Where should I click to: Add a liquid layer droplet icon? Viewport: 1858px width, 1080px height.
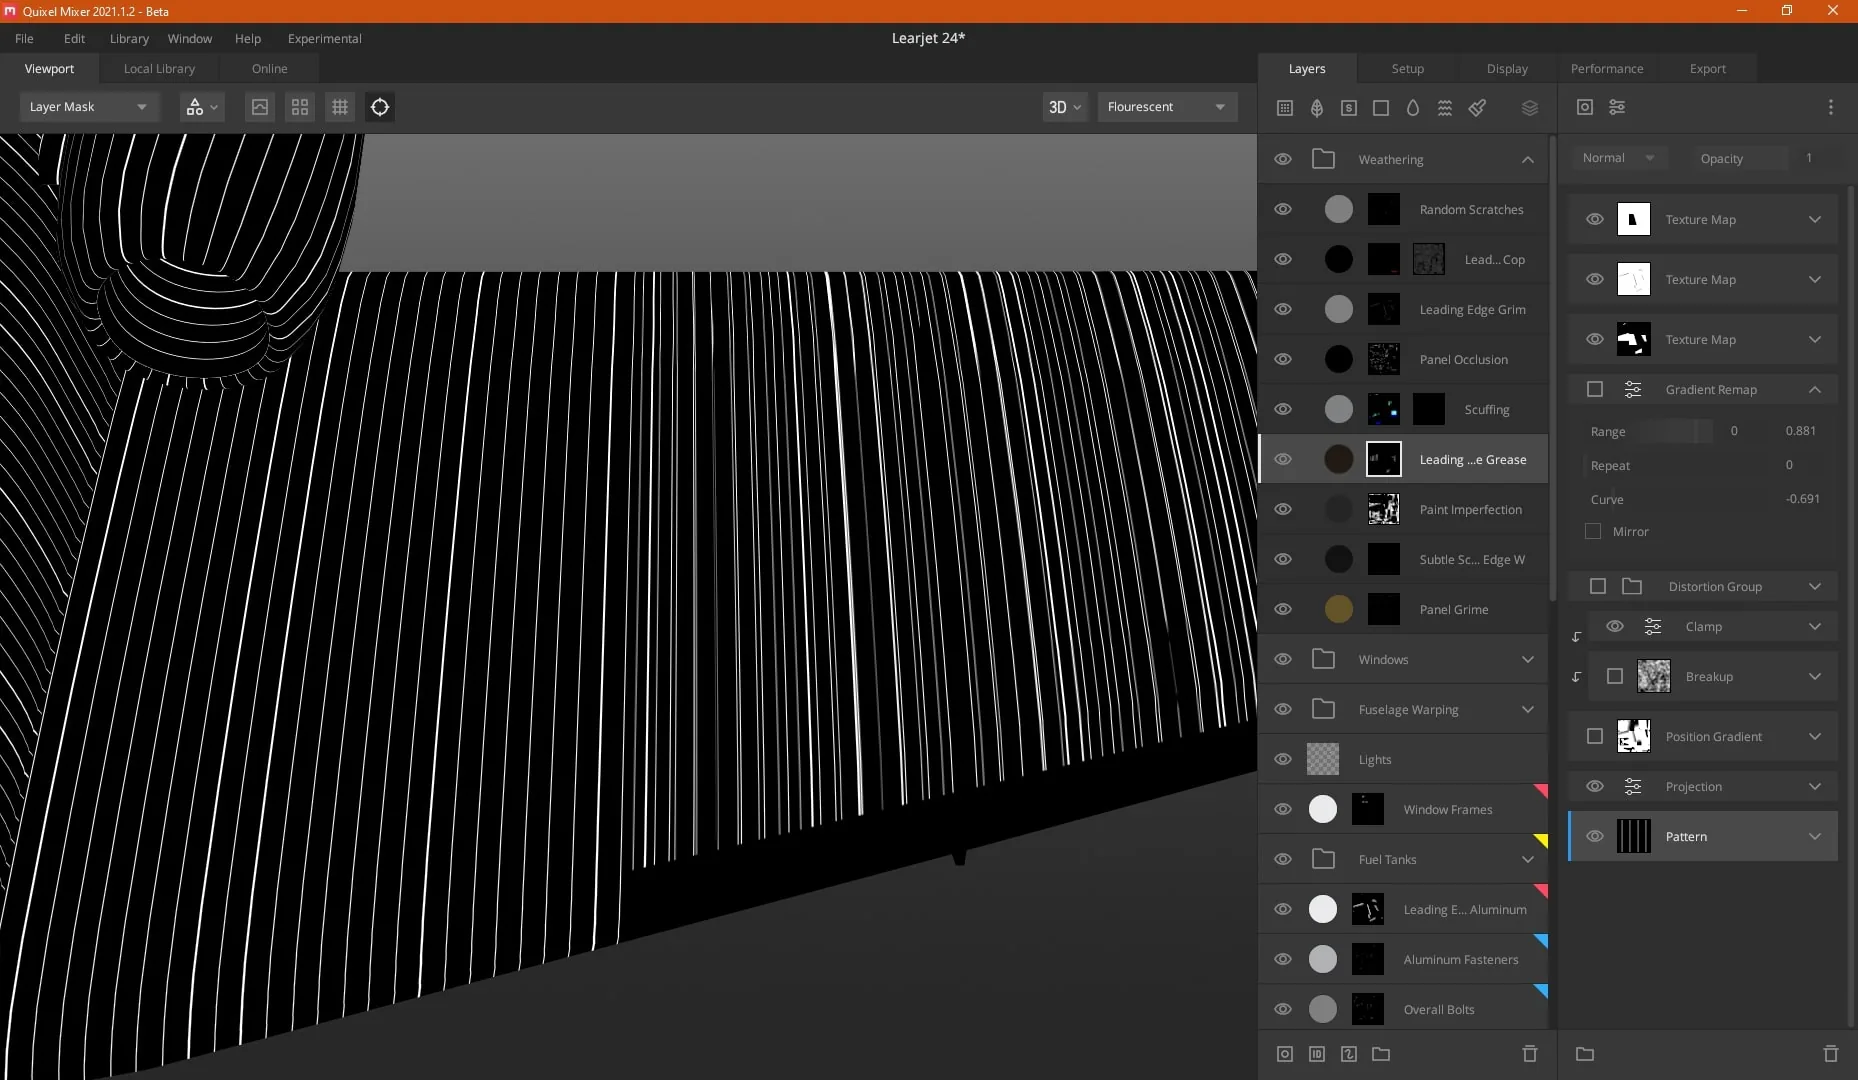[1413, 108]
